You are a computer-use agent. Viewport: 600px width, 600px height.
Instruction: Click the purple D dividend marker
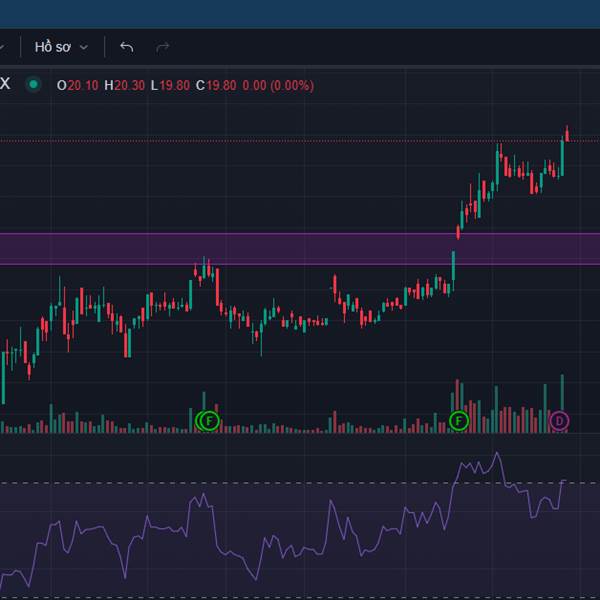pyautogui.click(x=559, y=421)
